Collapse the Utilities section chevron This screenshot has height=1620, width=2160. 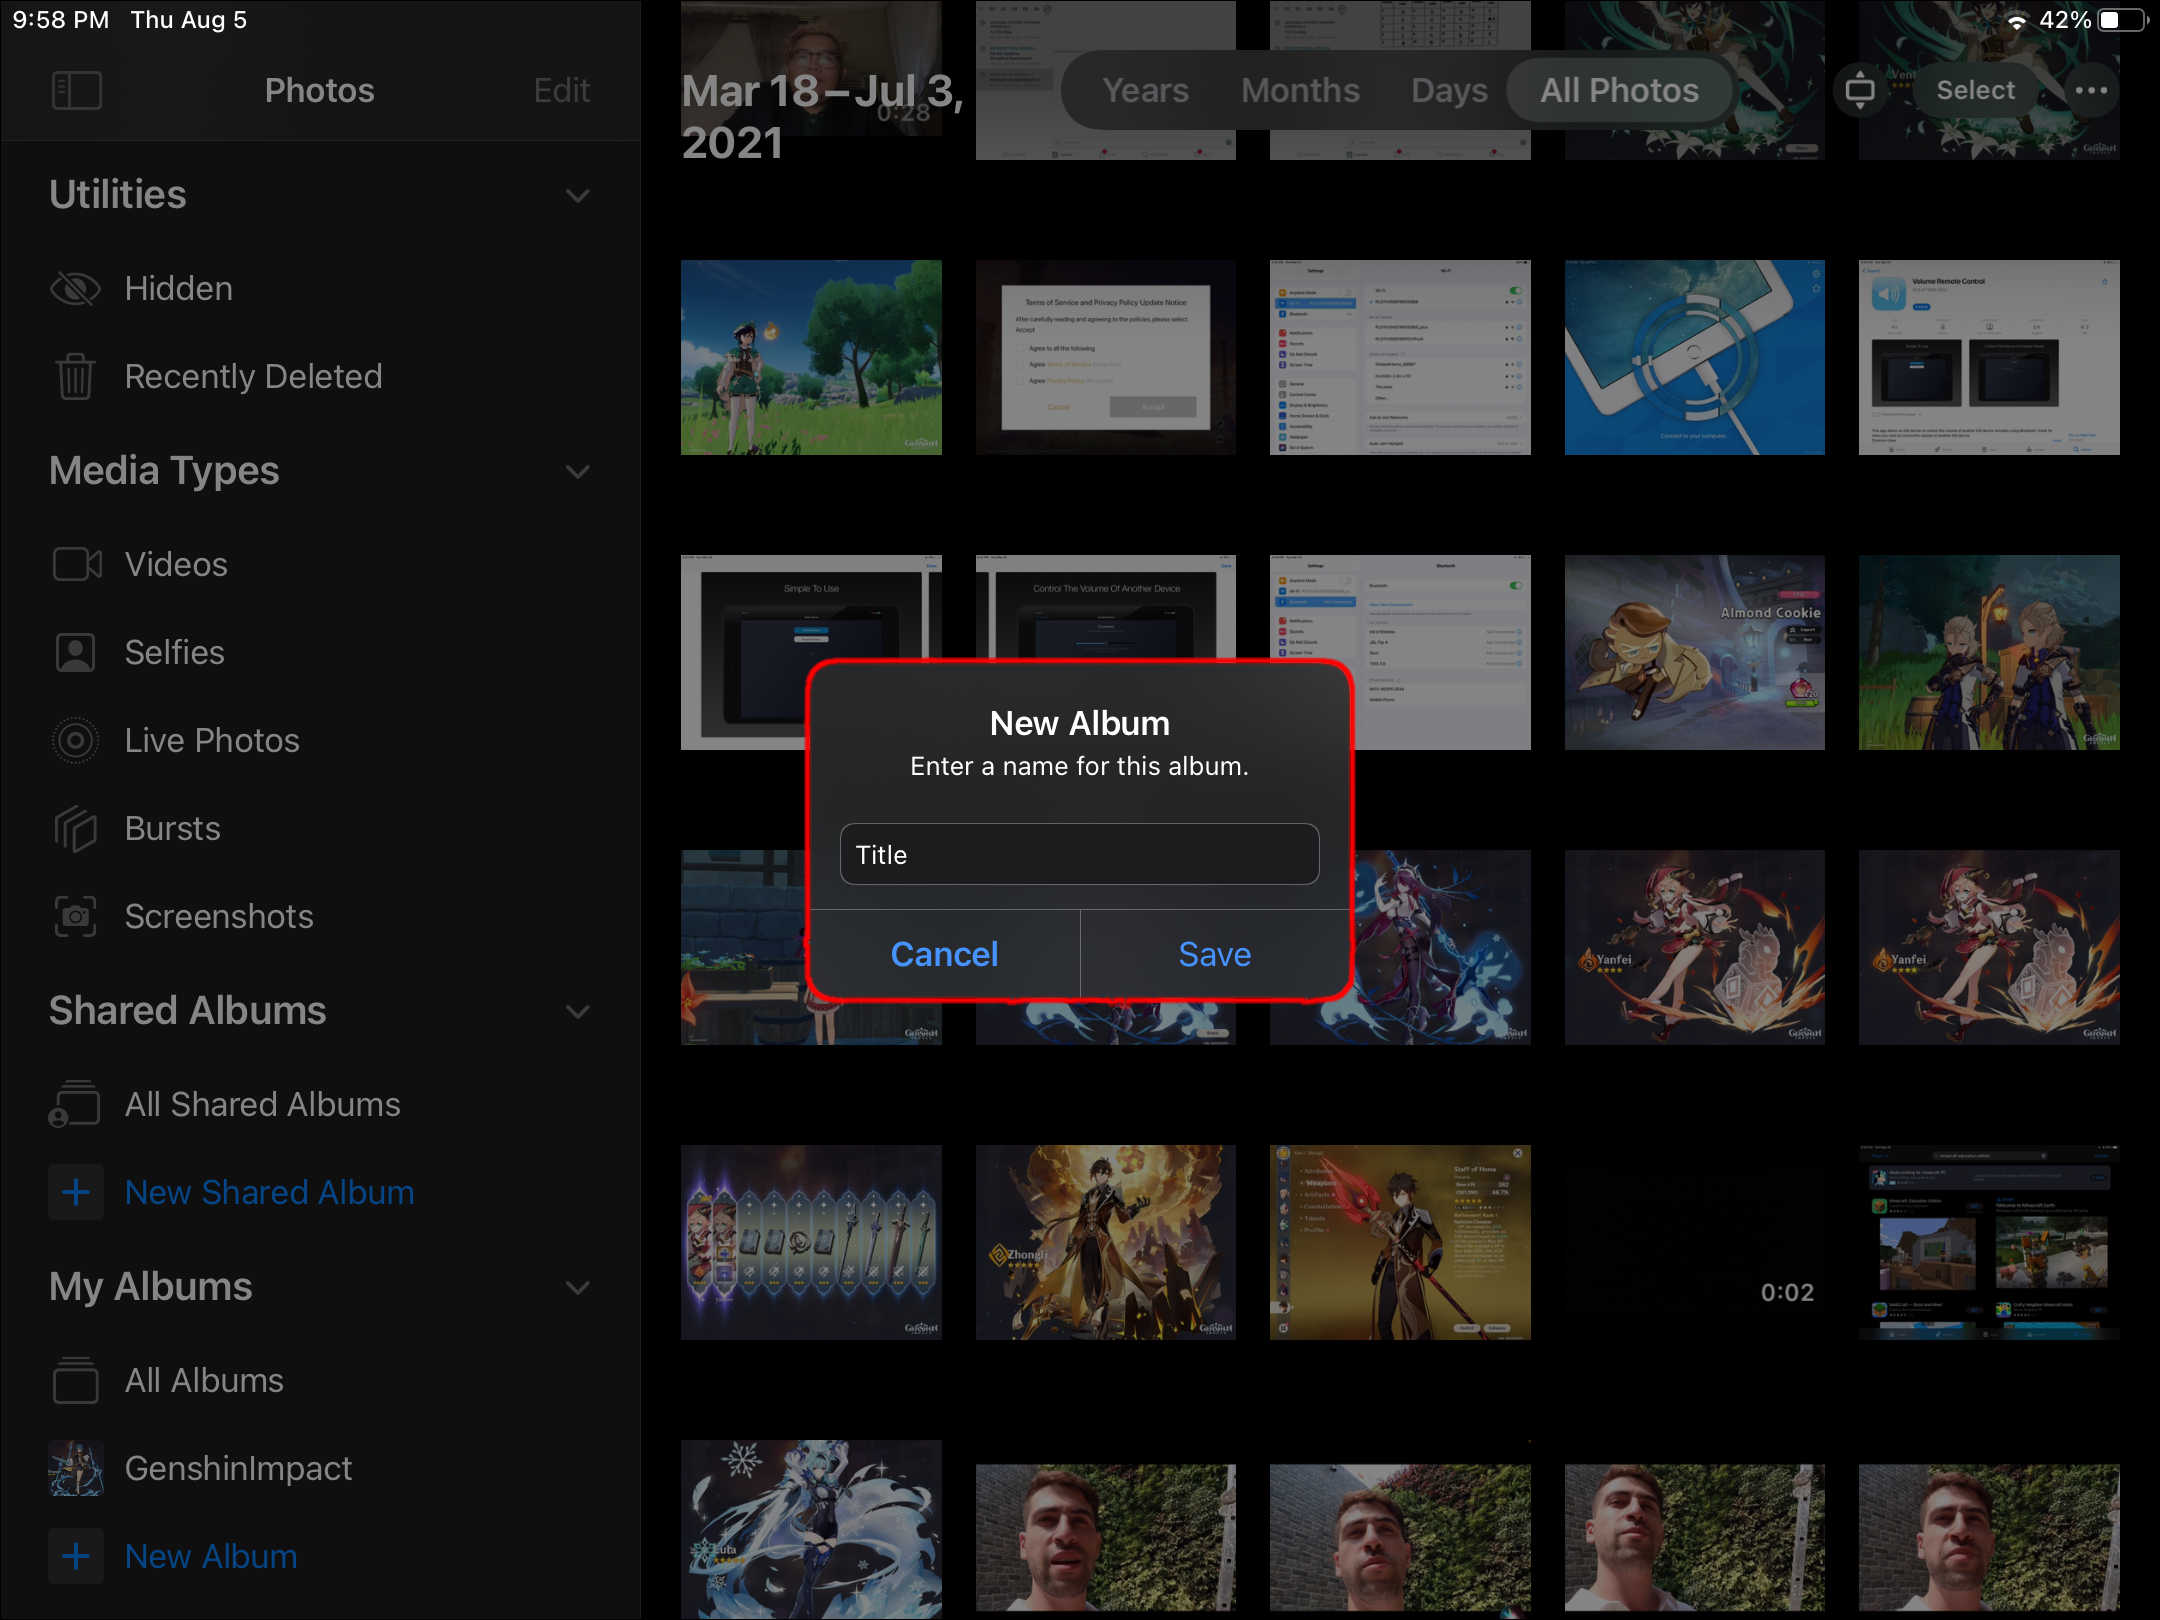point(578,195)
